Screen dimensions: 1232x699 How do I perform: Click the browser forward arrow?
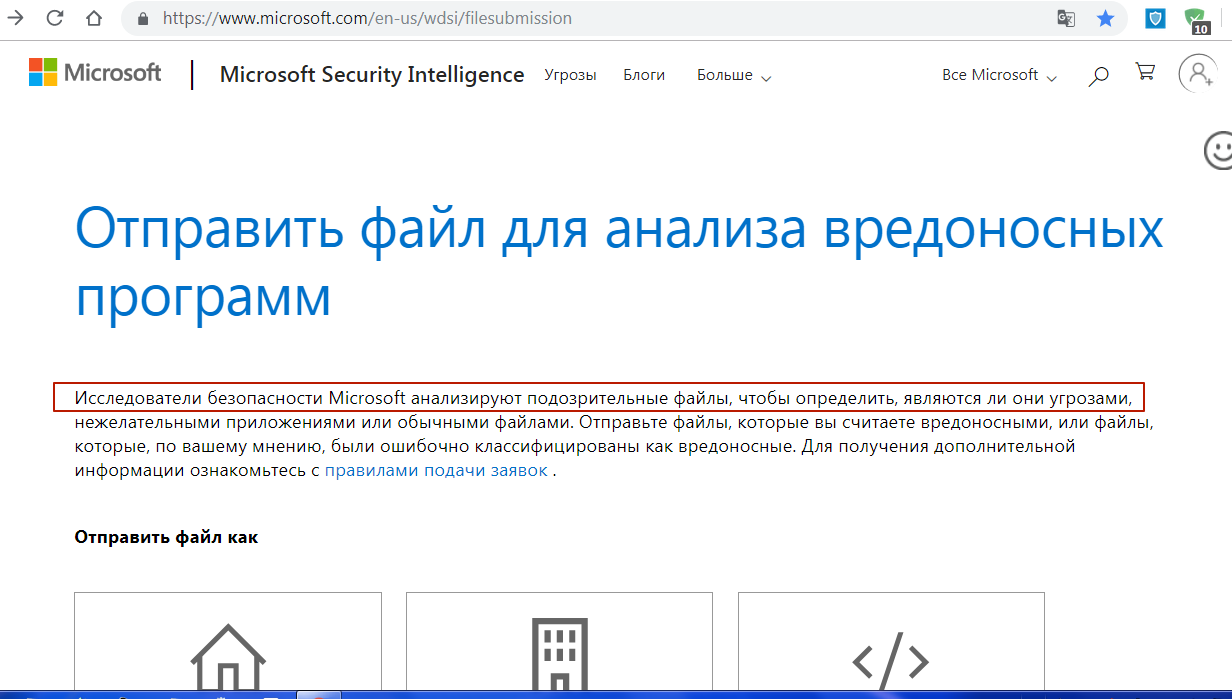pyautogui.click(x=15, y=18)
